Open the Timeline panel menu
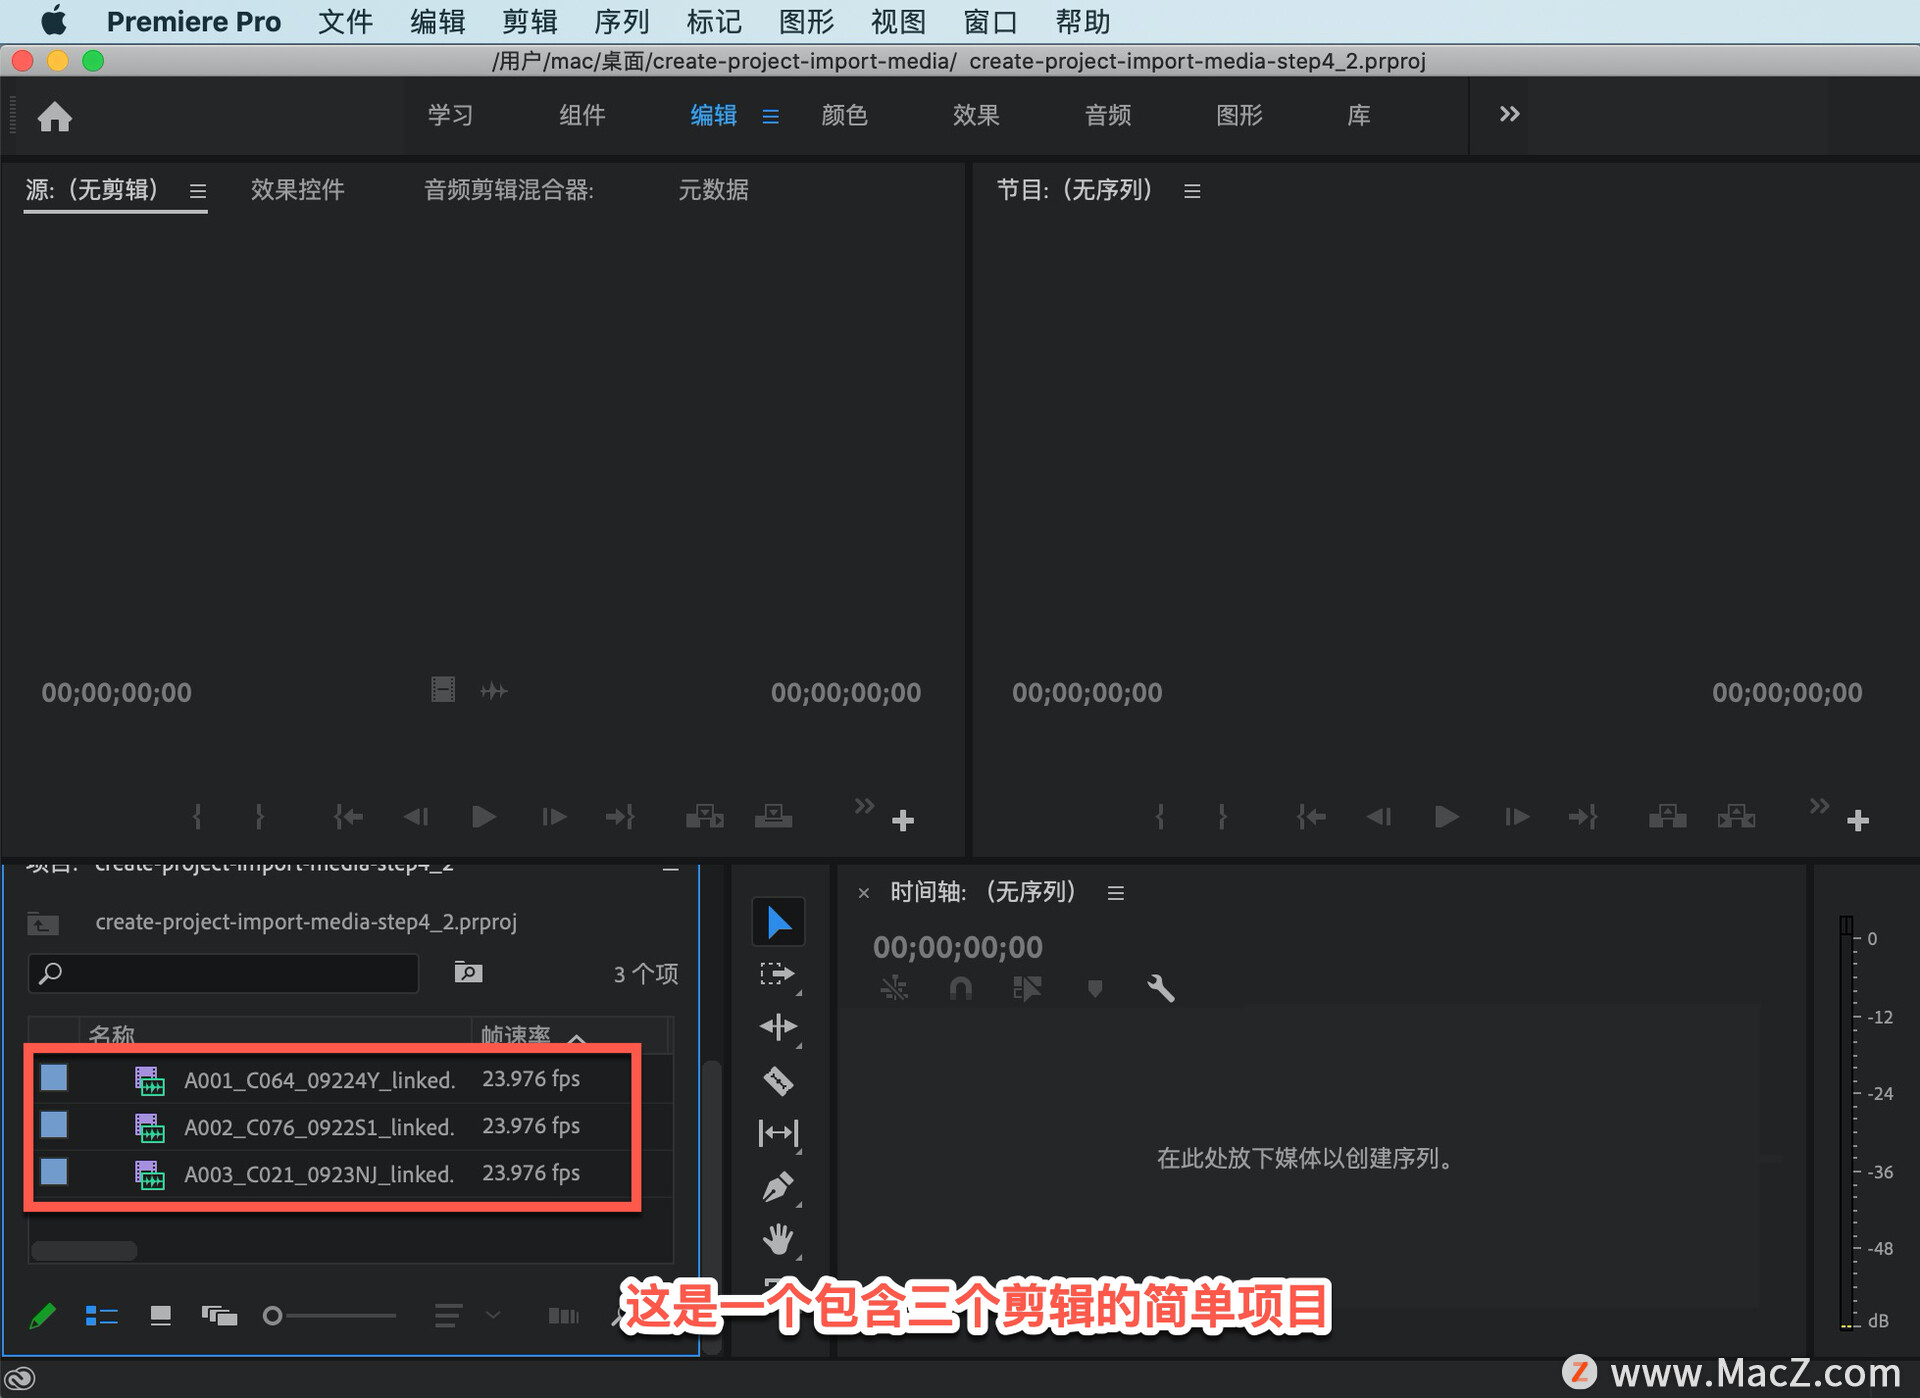1920x1398 pixels. 1116,893
